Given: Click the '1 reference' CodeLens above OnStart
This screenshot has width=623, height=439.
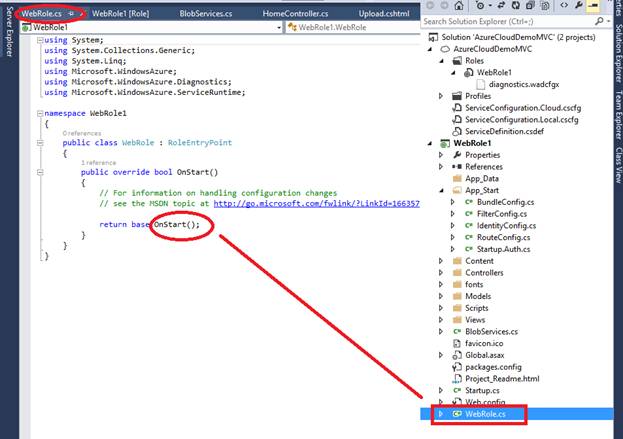Looking at the screenshot, I should (98, 163).
